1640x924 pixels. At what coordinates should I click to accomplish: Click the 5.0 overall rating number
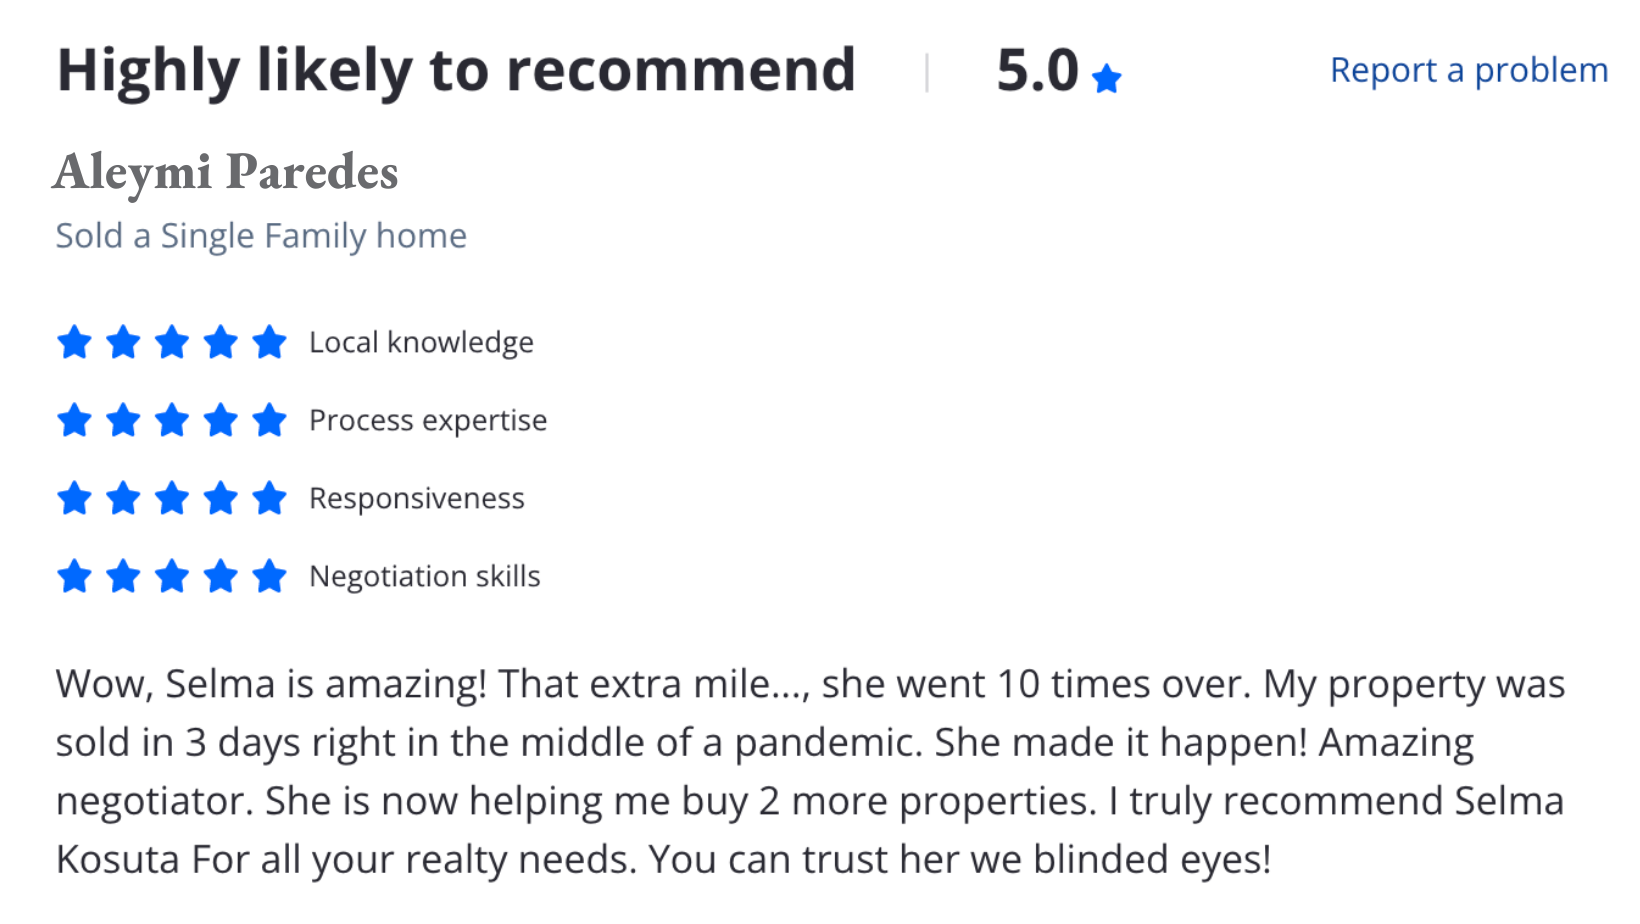point(1037,71)
